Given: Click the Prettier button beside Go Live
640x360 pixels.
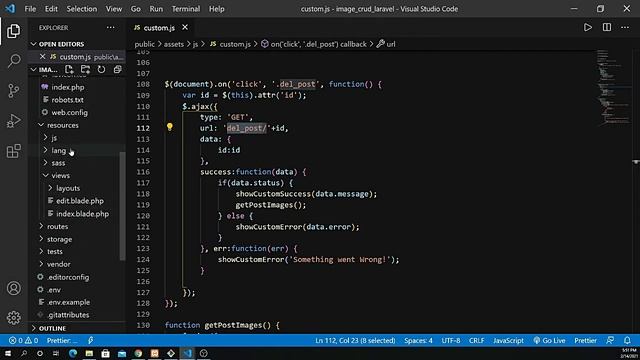Looking at the screenshot, I should pos(585,340).
